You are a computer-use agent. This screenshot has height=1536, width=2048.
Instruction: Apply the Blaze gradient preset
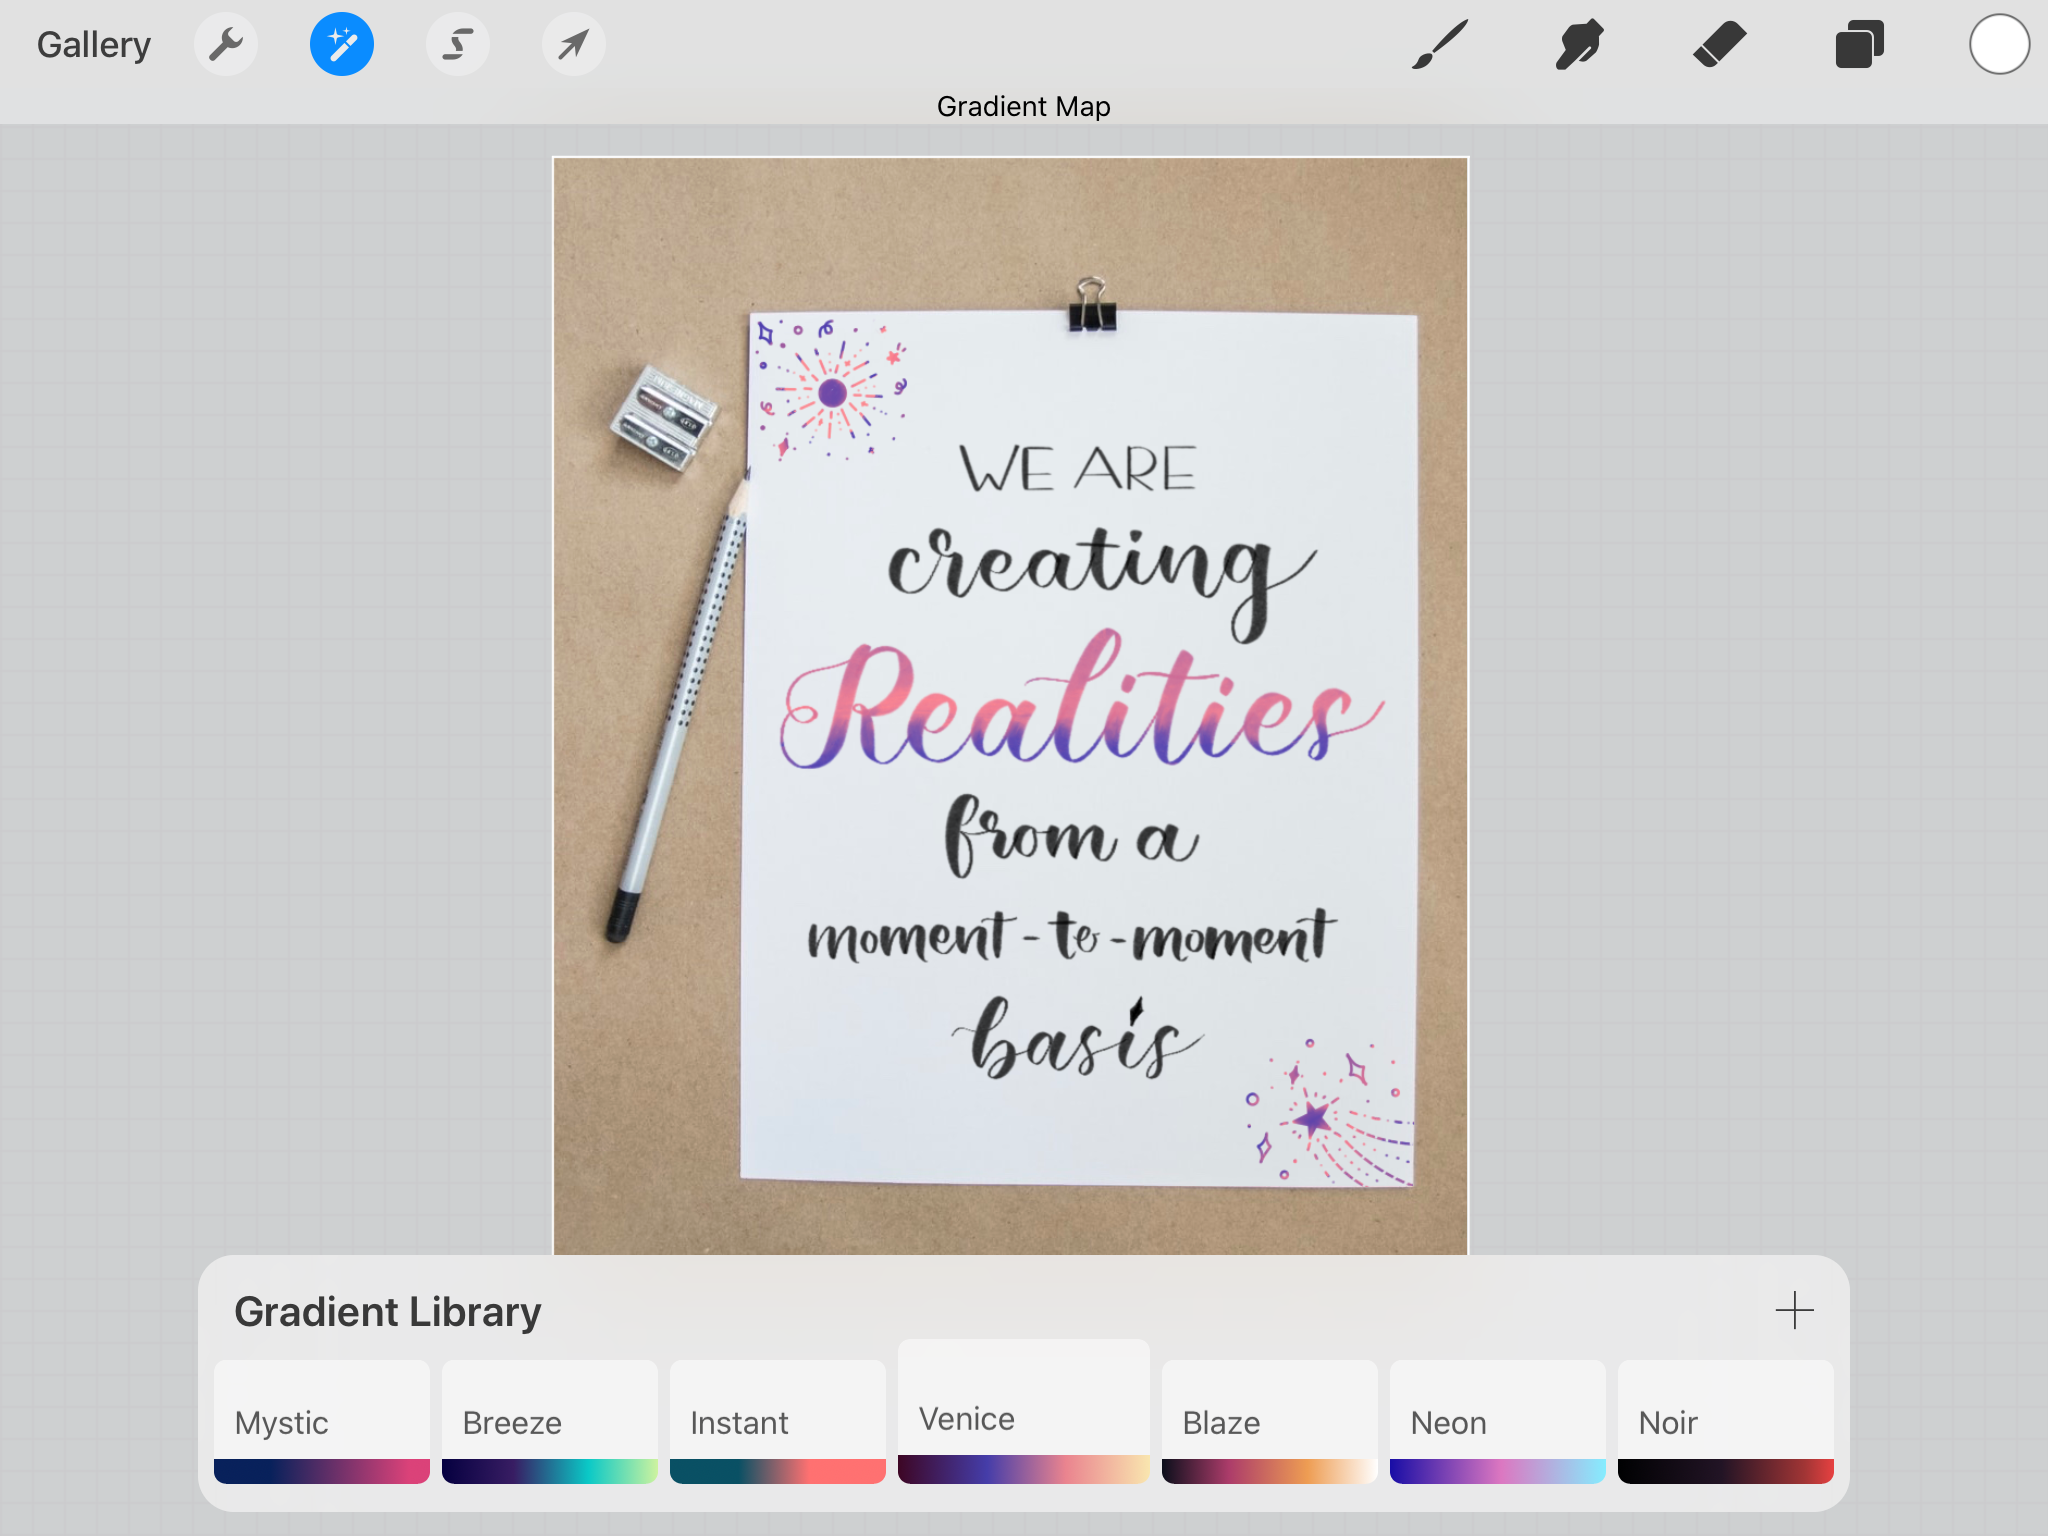1269,1422
